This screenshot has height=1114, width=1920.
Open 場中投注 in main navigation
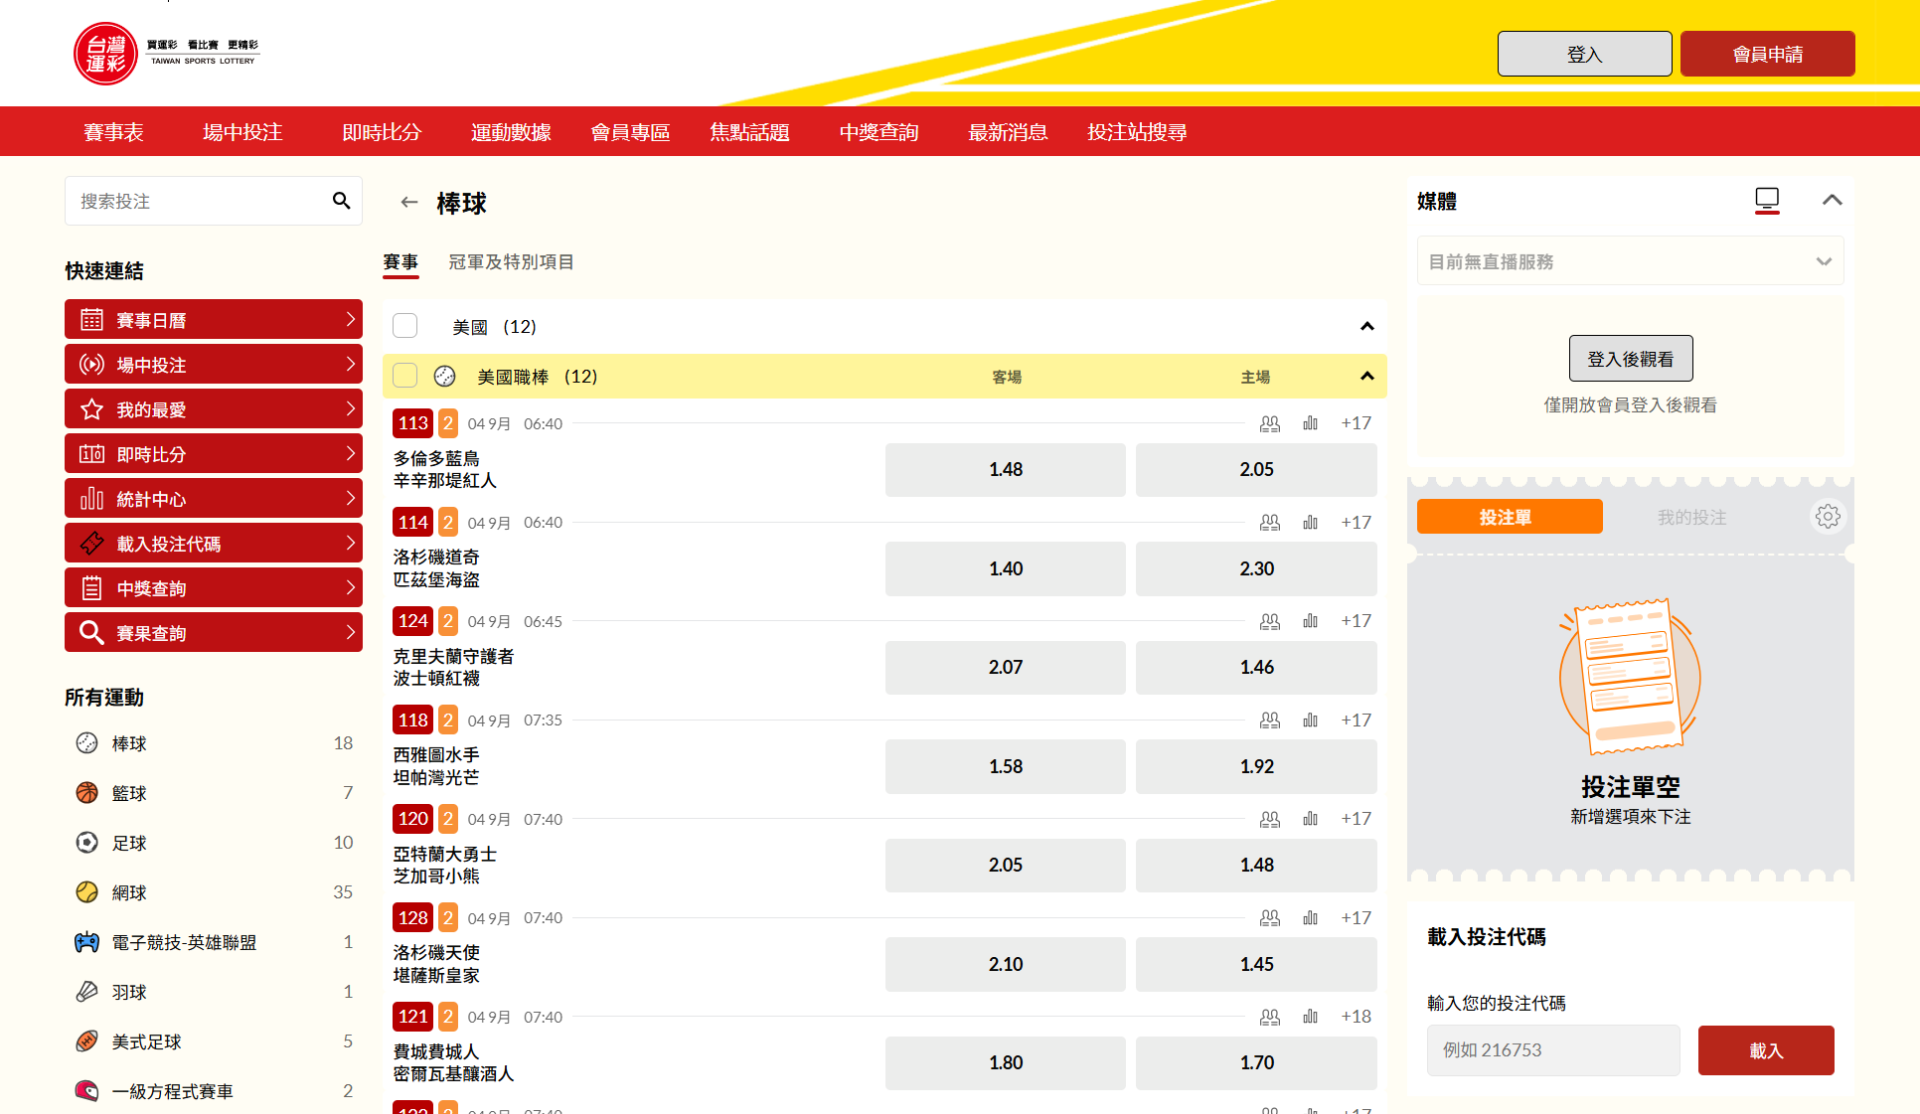click(x=243, y=132)
